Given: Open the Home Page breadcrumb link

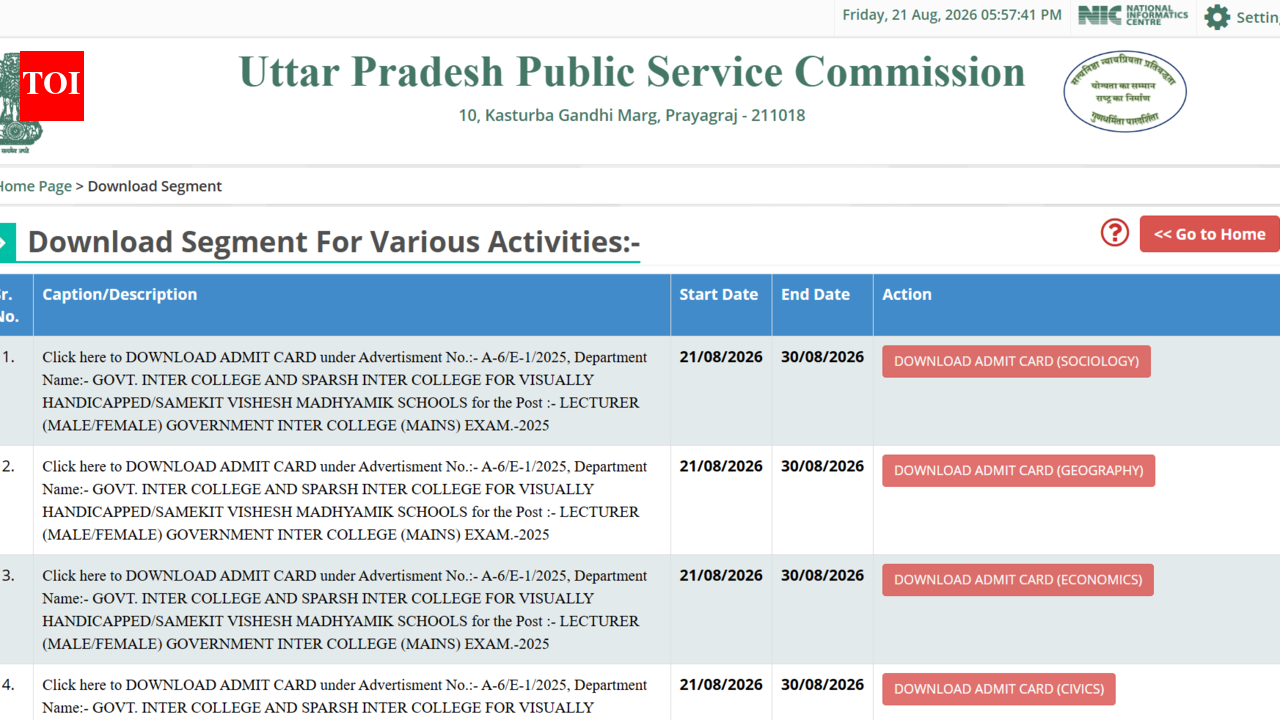Looking at the screenshot, I should [35, 186].
